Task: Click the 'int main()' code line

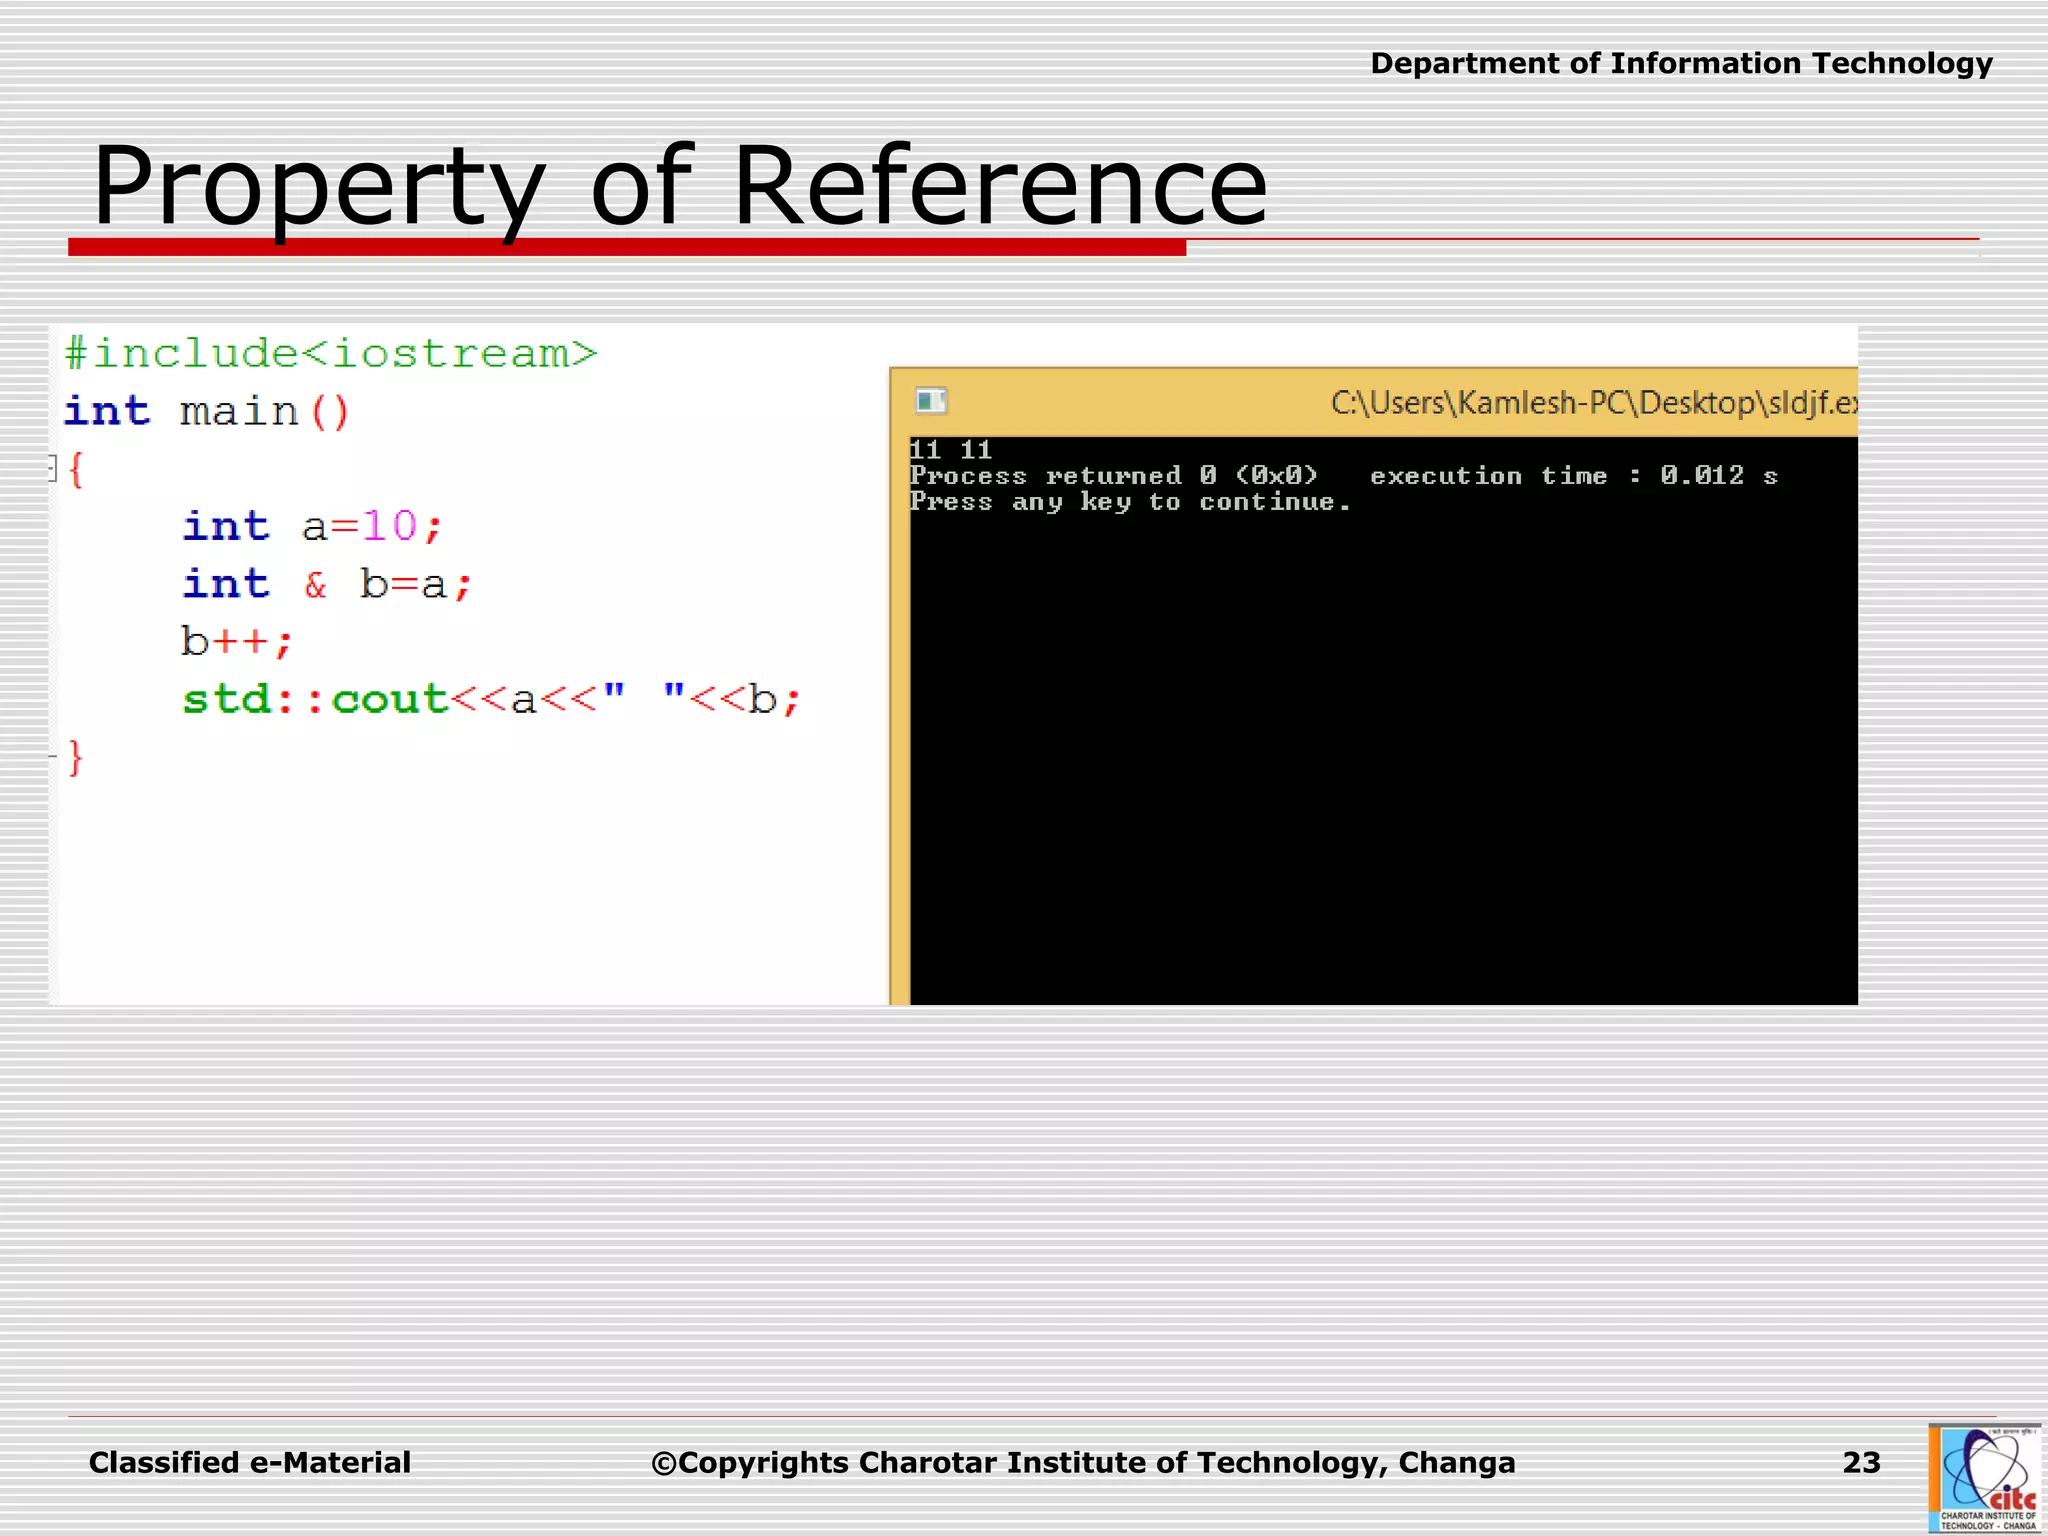Action: pyautogui.click(x=207, y=411)
